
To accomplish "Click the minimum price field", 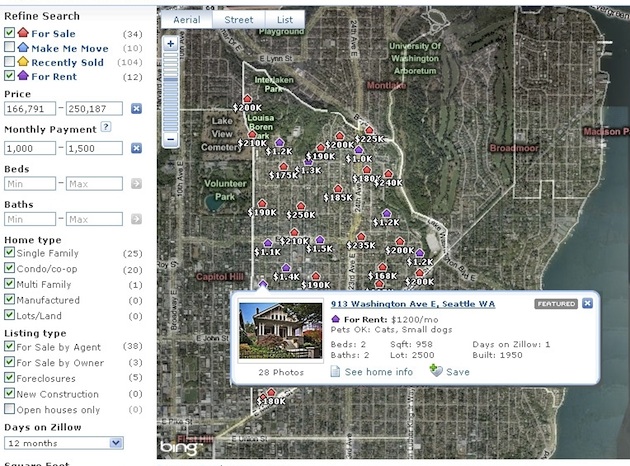I will [x=30, y=108].
